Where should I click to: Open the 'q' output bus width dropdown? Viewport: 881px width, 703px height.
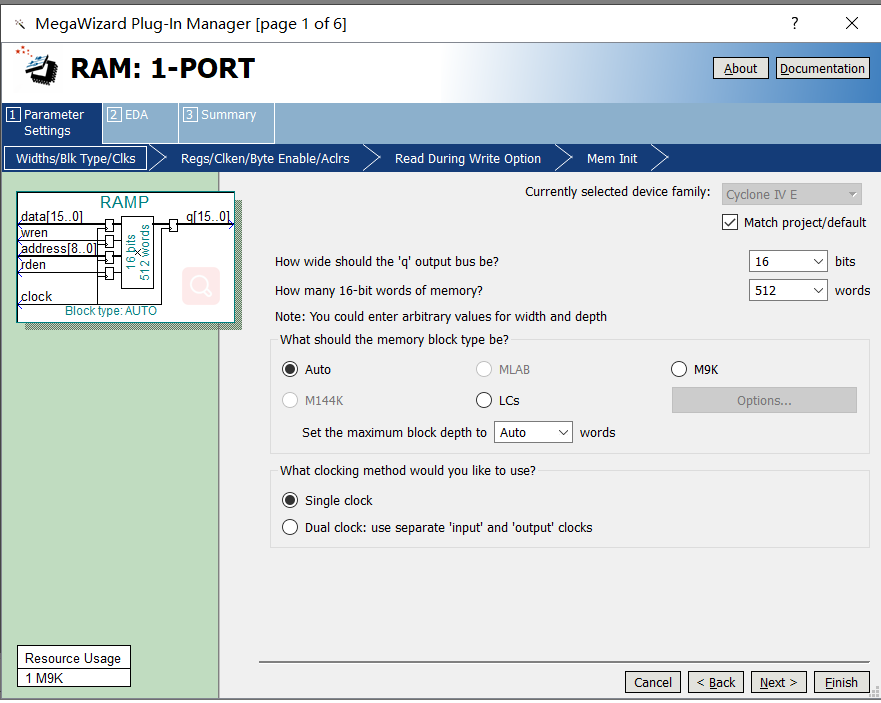pyautogui.click(x=820, y=260)
